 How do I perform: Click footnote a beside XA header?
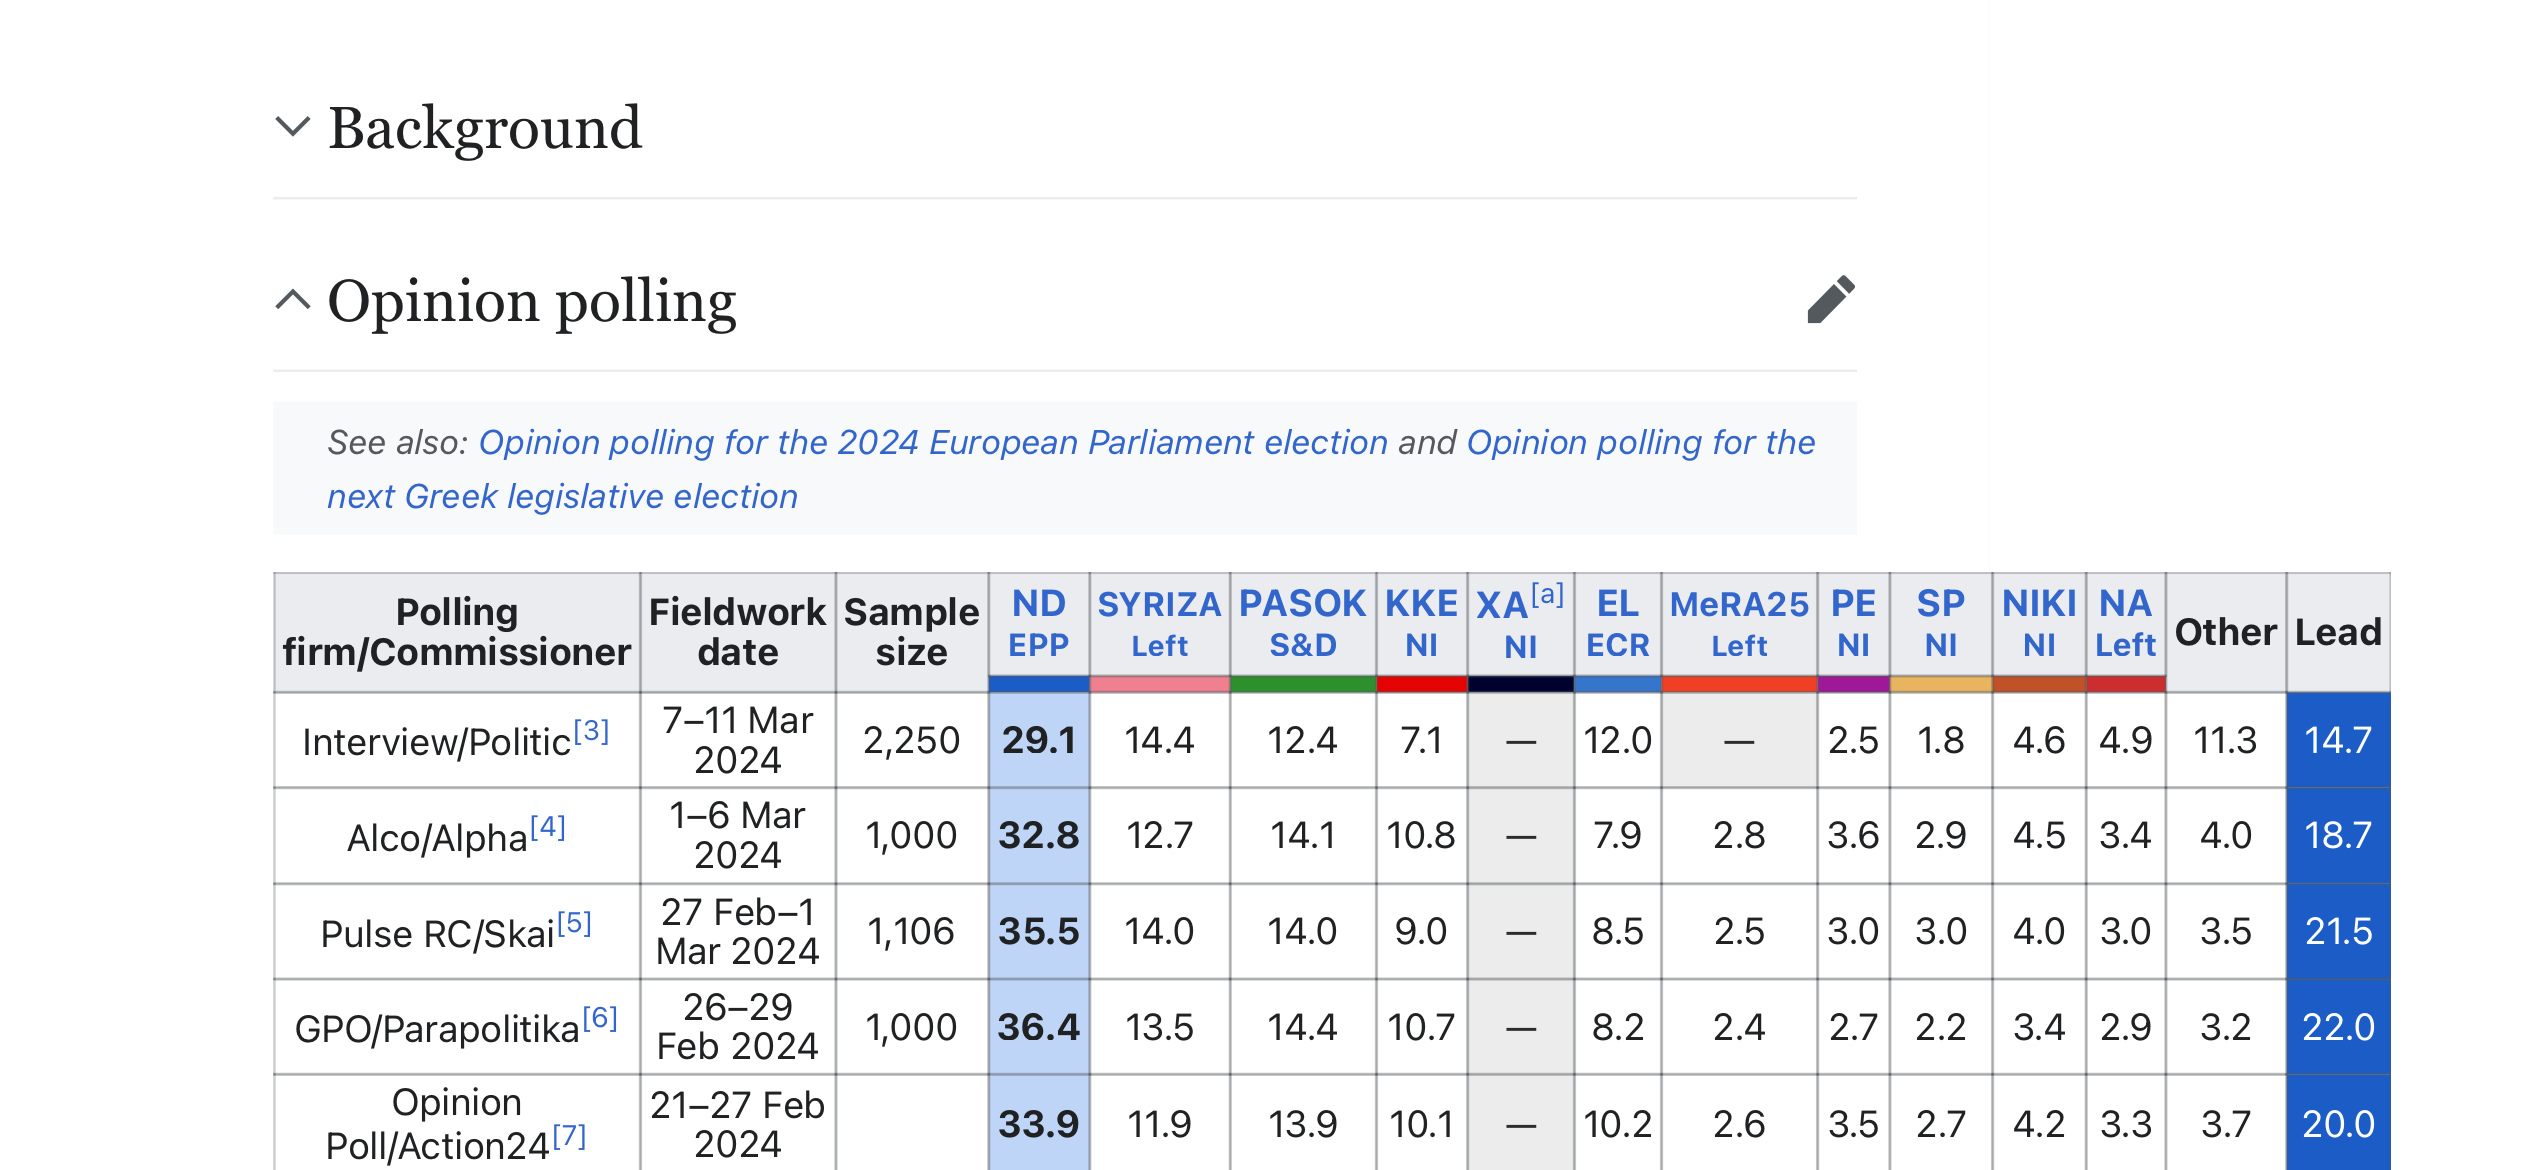[1547, 595]
